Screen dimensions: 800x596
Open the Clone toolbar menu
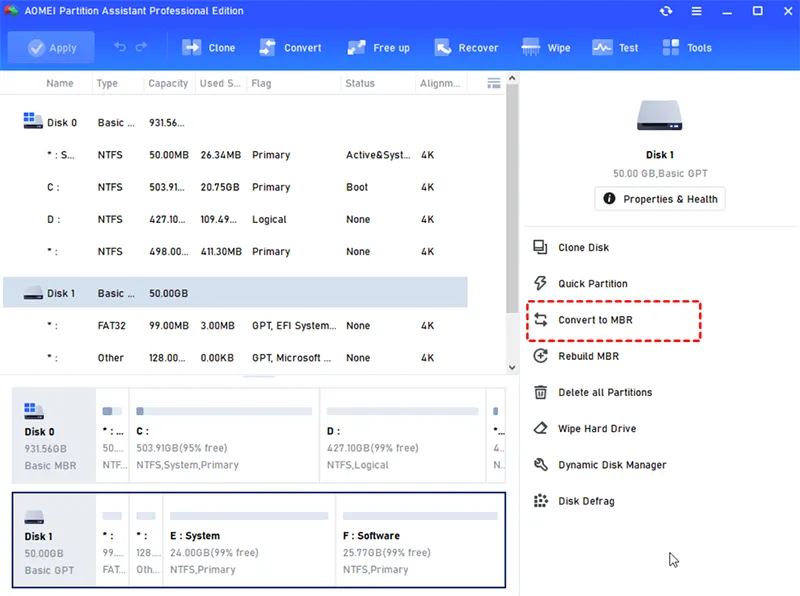point(209,47)
